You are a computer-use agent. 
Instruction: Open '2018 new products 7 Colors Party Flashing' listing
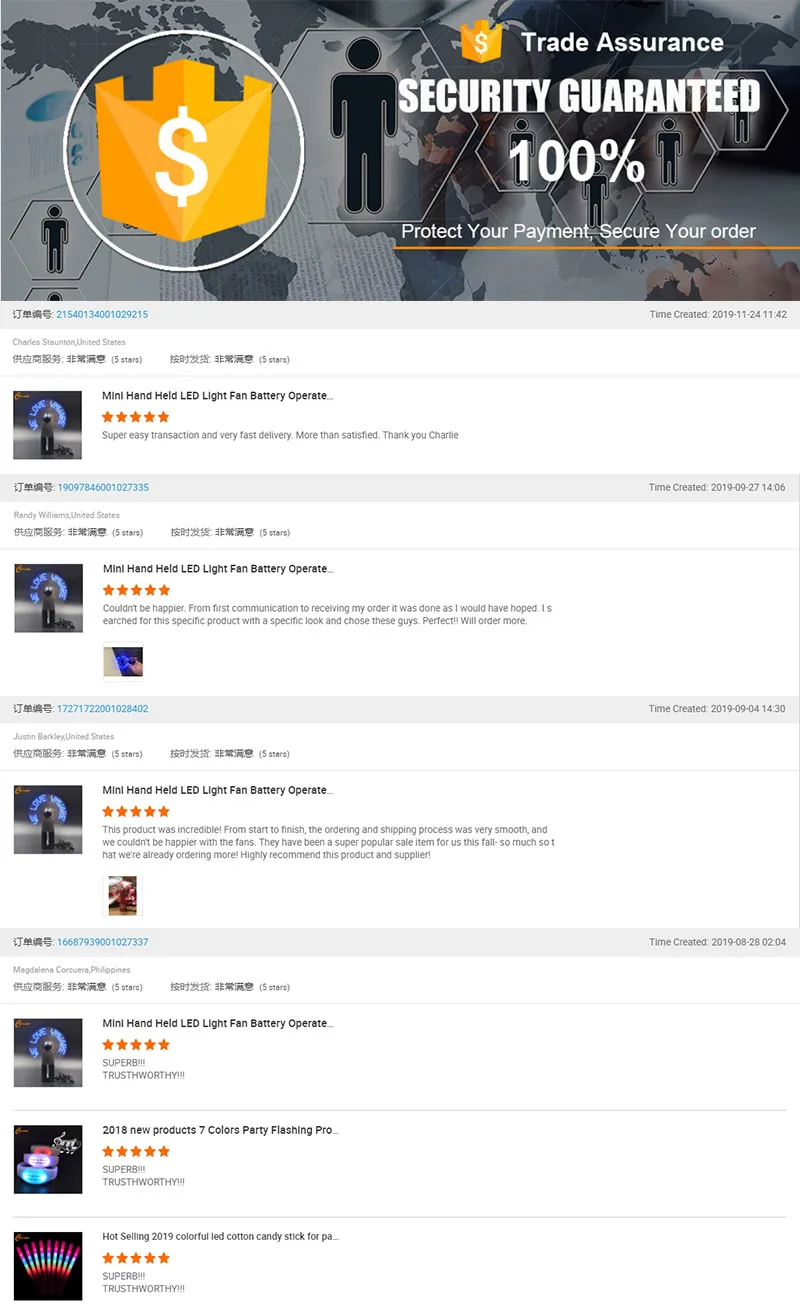point(221,1130)
